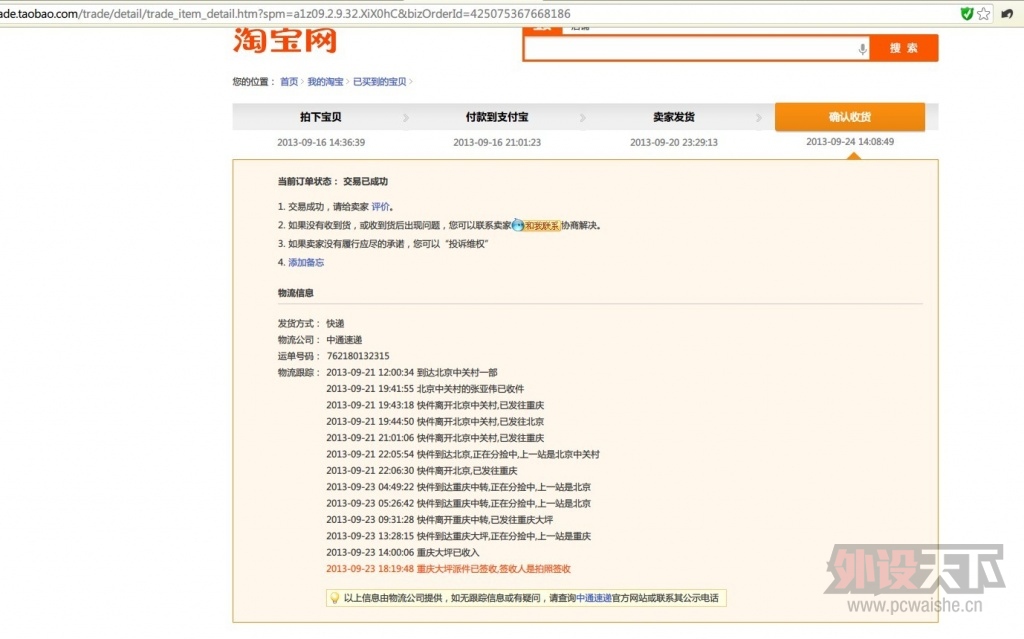Click the 05:26:42 快件到达重庆中转 tracking row
This screenshot has width=1024, height=639.
coord(458,503)
